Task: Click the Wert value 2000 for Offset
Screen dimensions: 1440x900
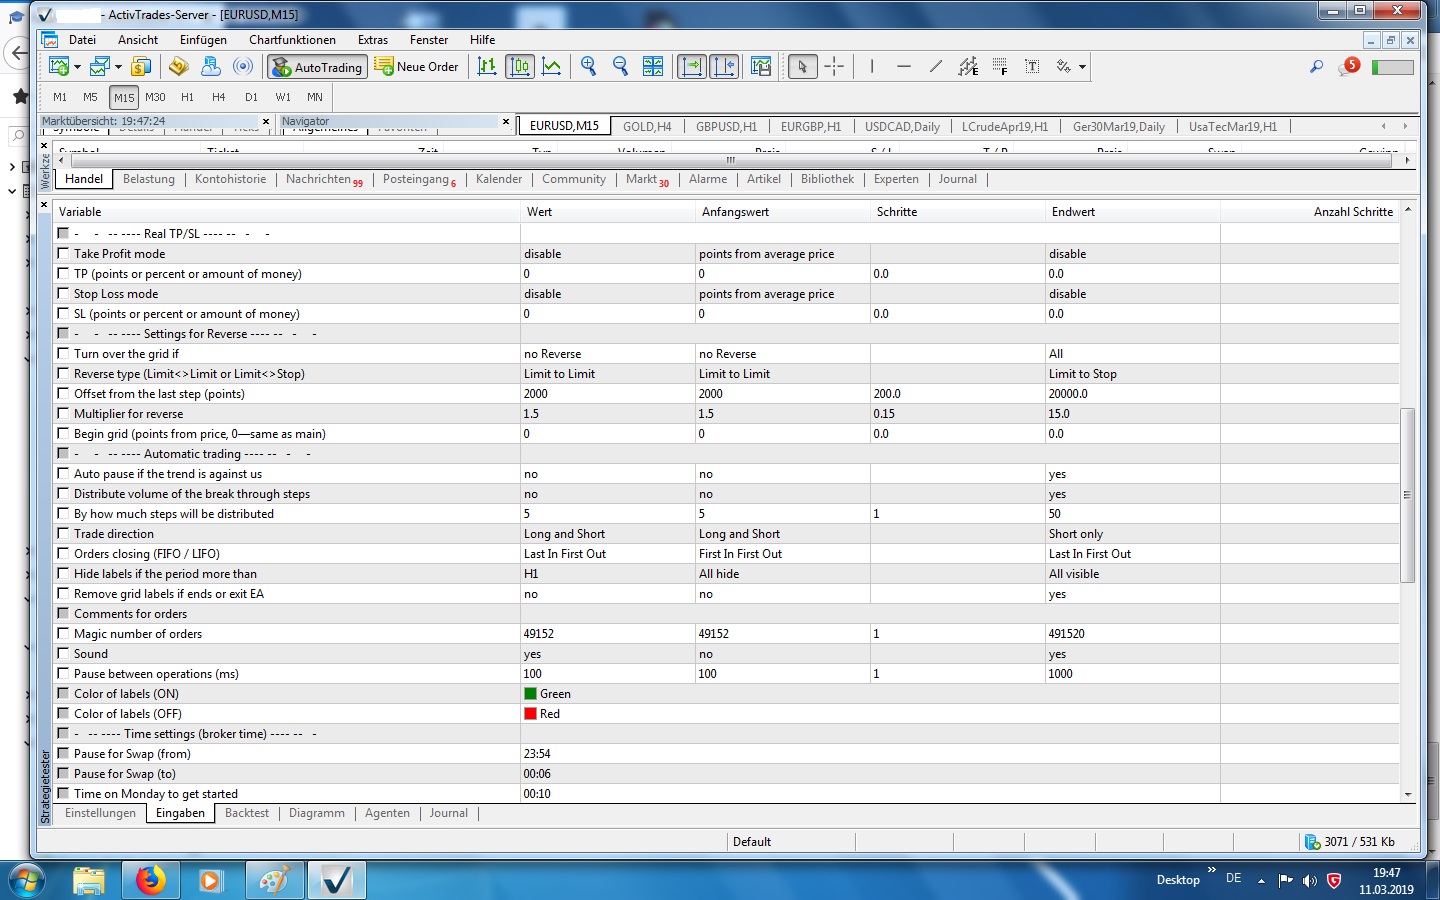Action: pos(536,394)
